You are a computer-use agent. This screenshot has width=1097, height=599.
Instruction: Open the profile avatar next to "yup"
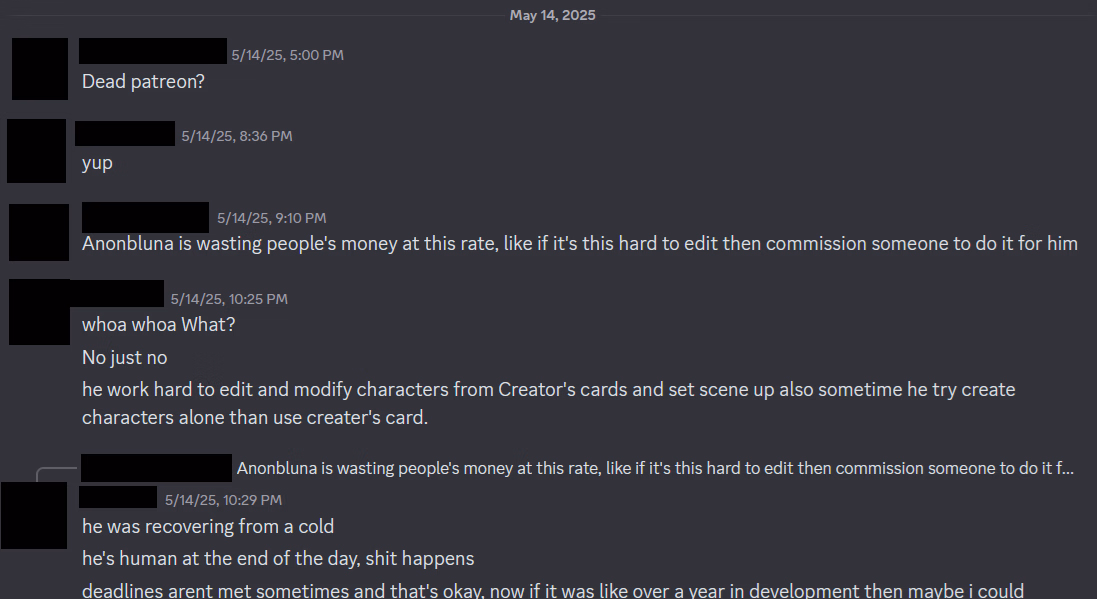36,151
